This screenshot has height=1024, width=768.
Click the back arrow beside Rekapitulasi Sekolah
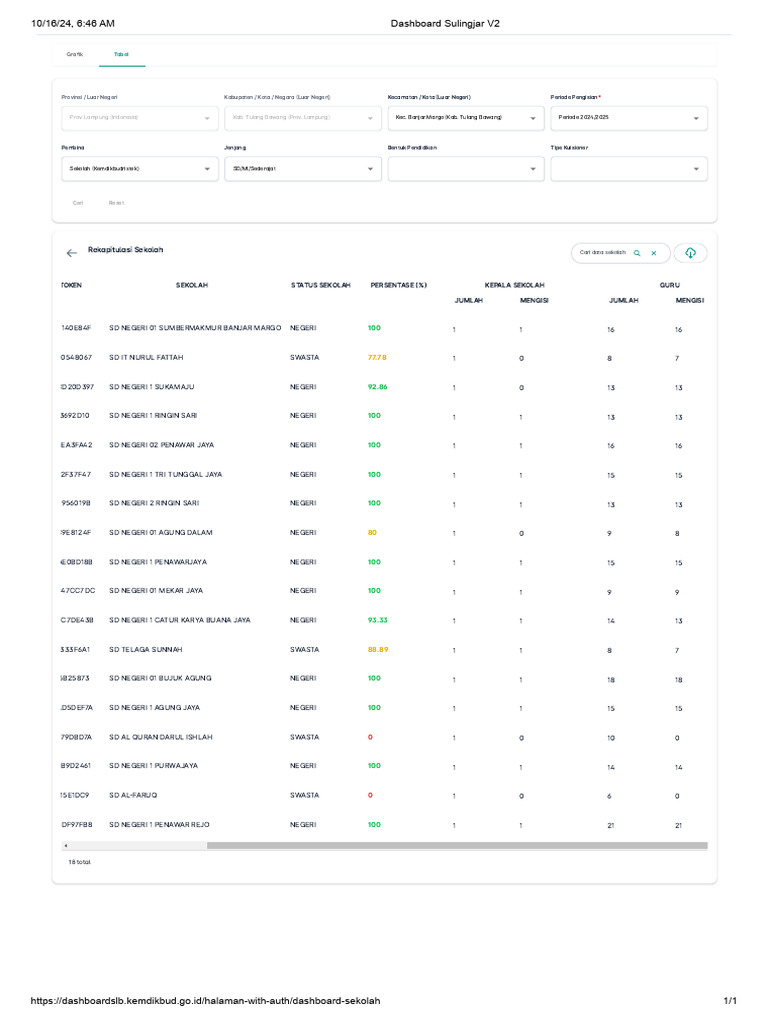point(71,254)
